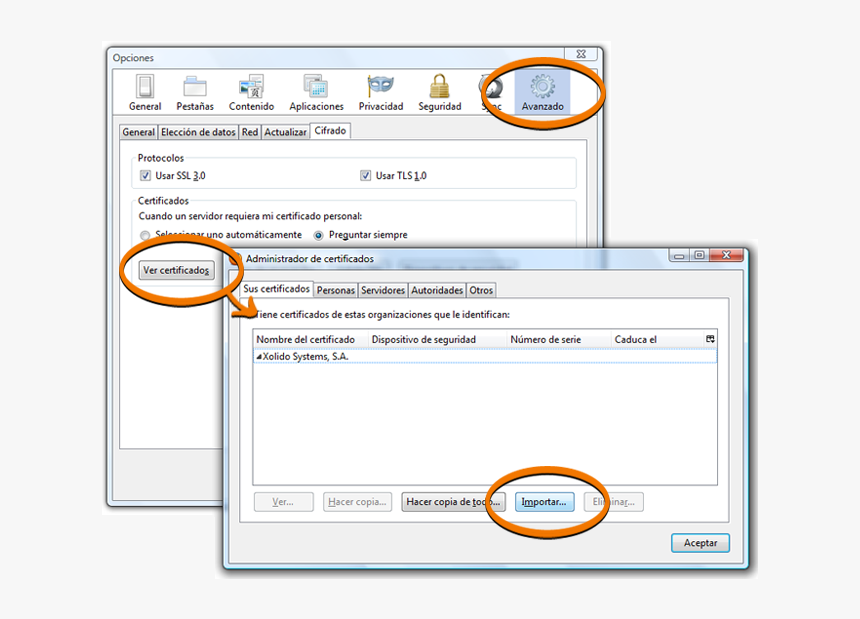Screen dimensions: 860x619
Task: Open the Otros tab
Action: point(481,290)
